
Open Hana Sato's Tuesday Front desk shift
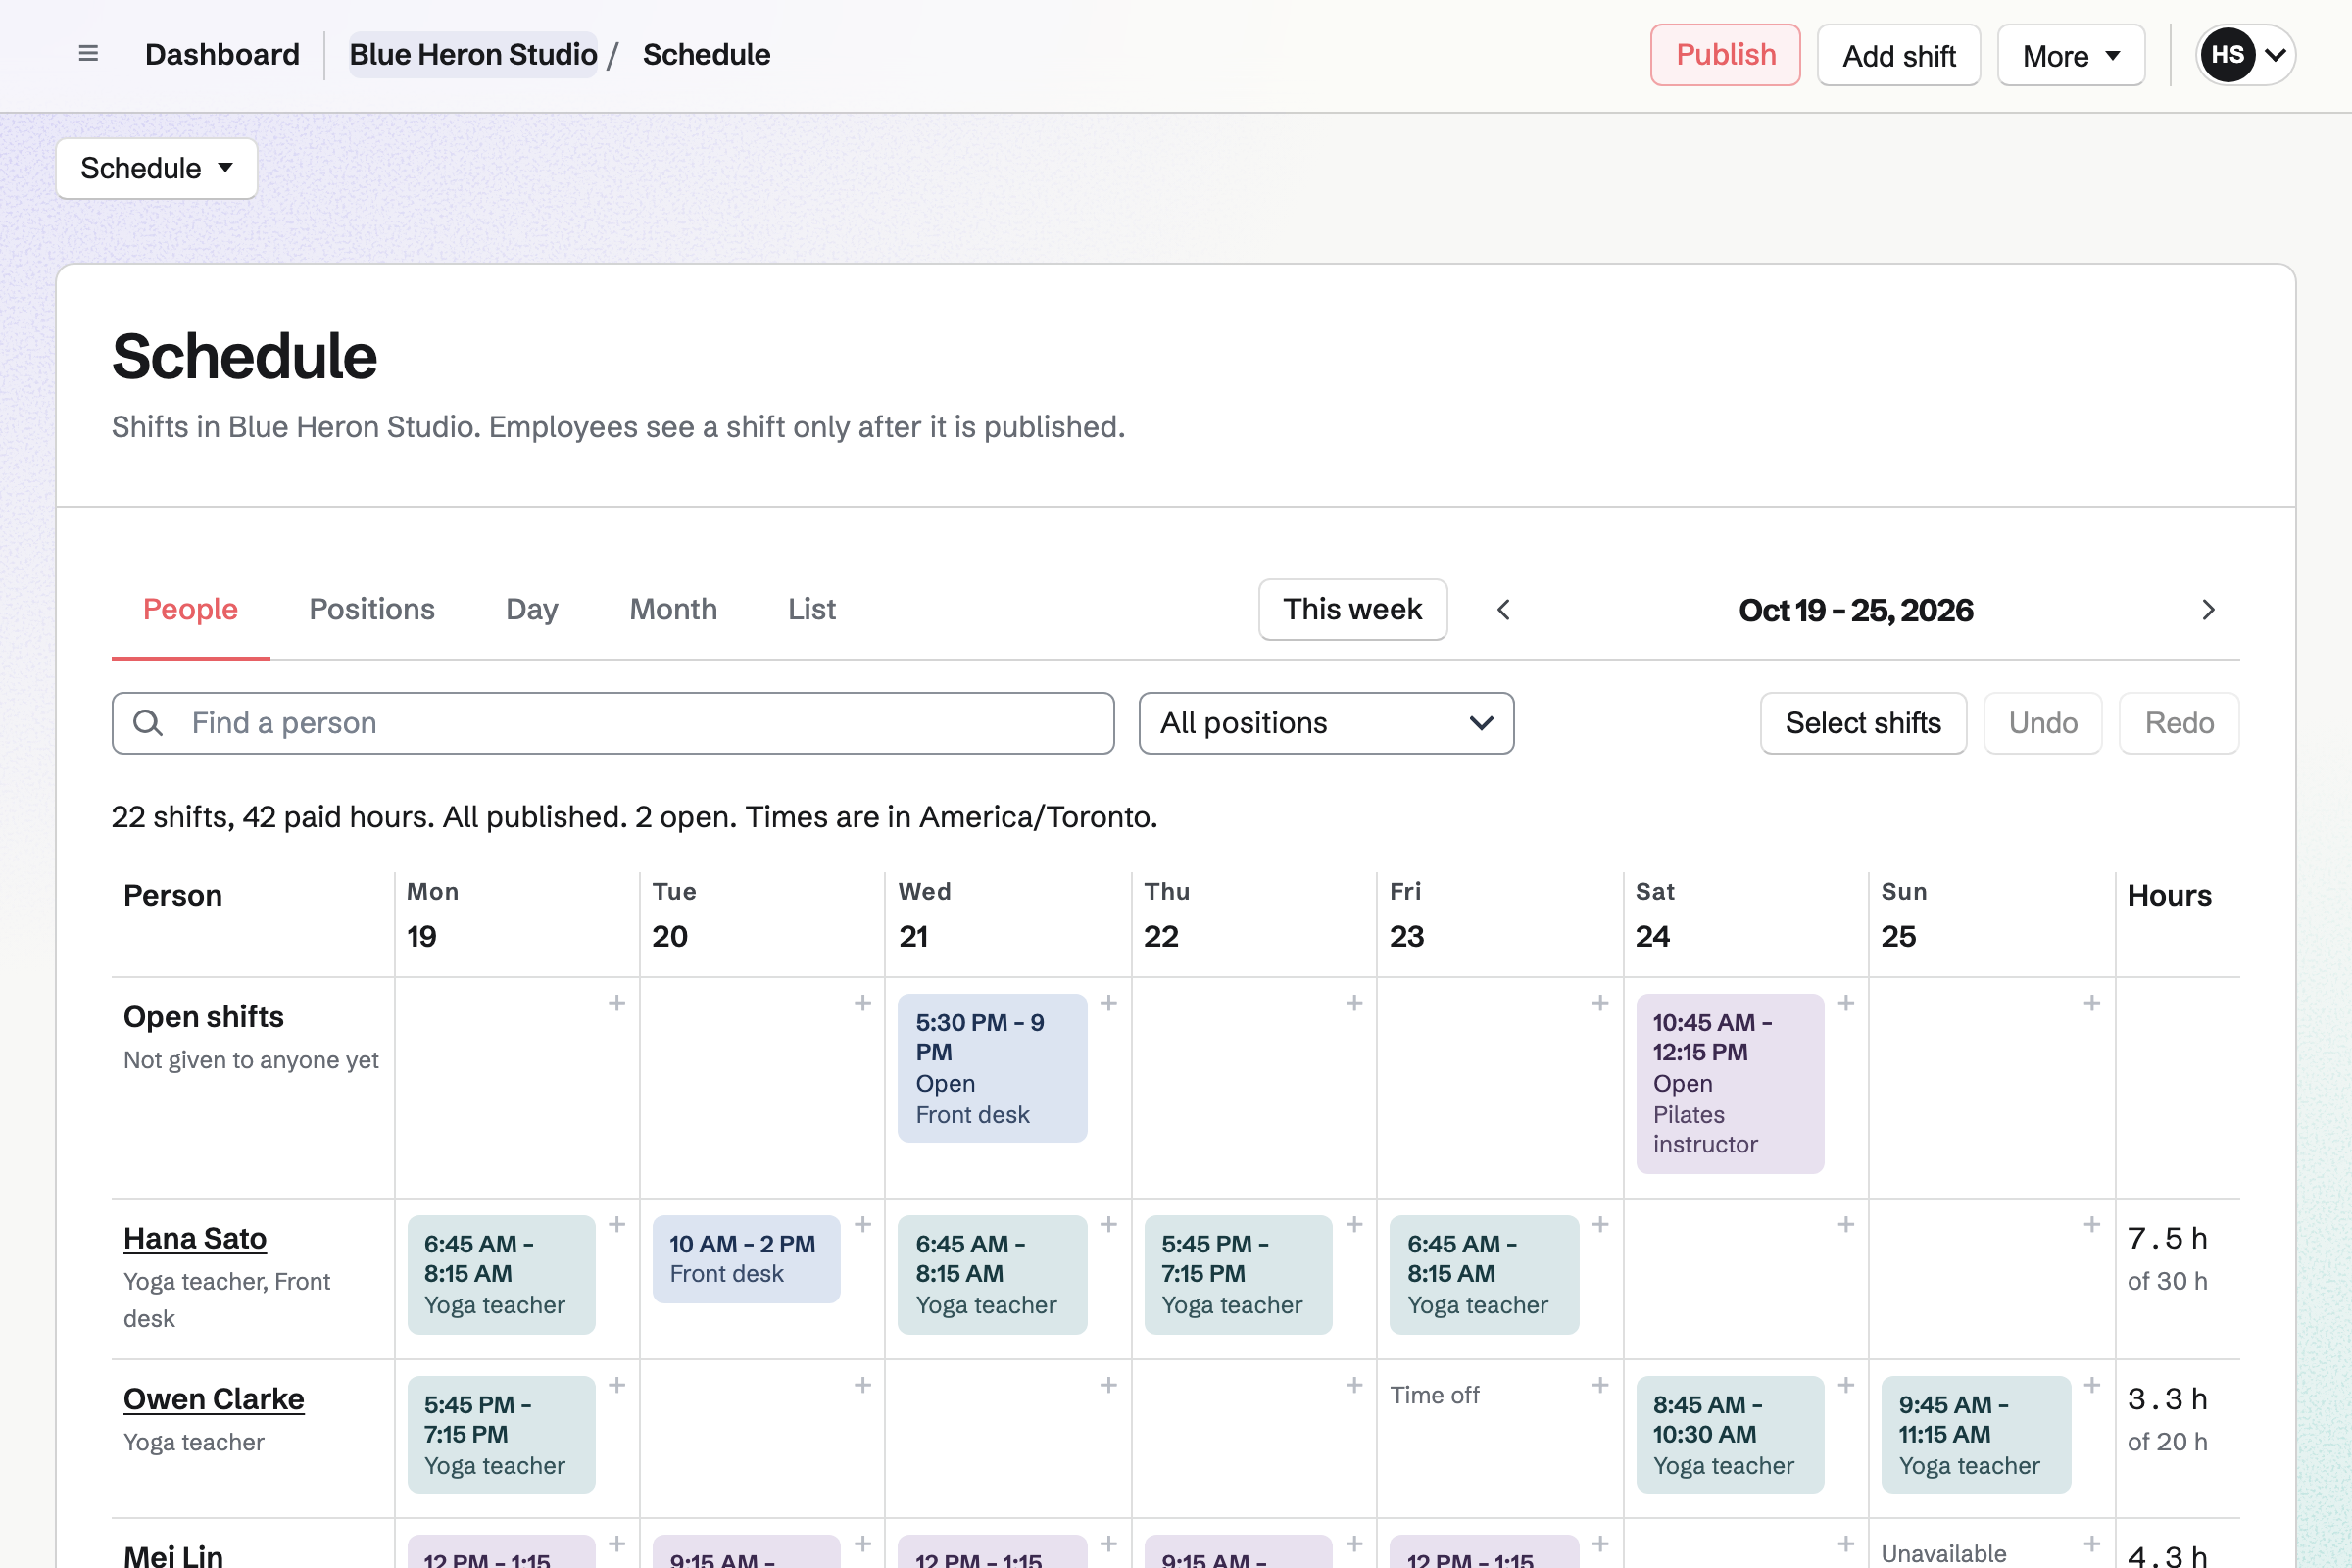pyautogui.click(x=746, y=1259)
